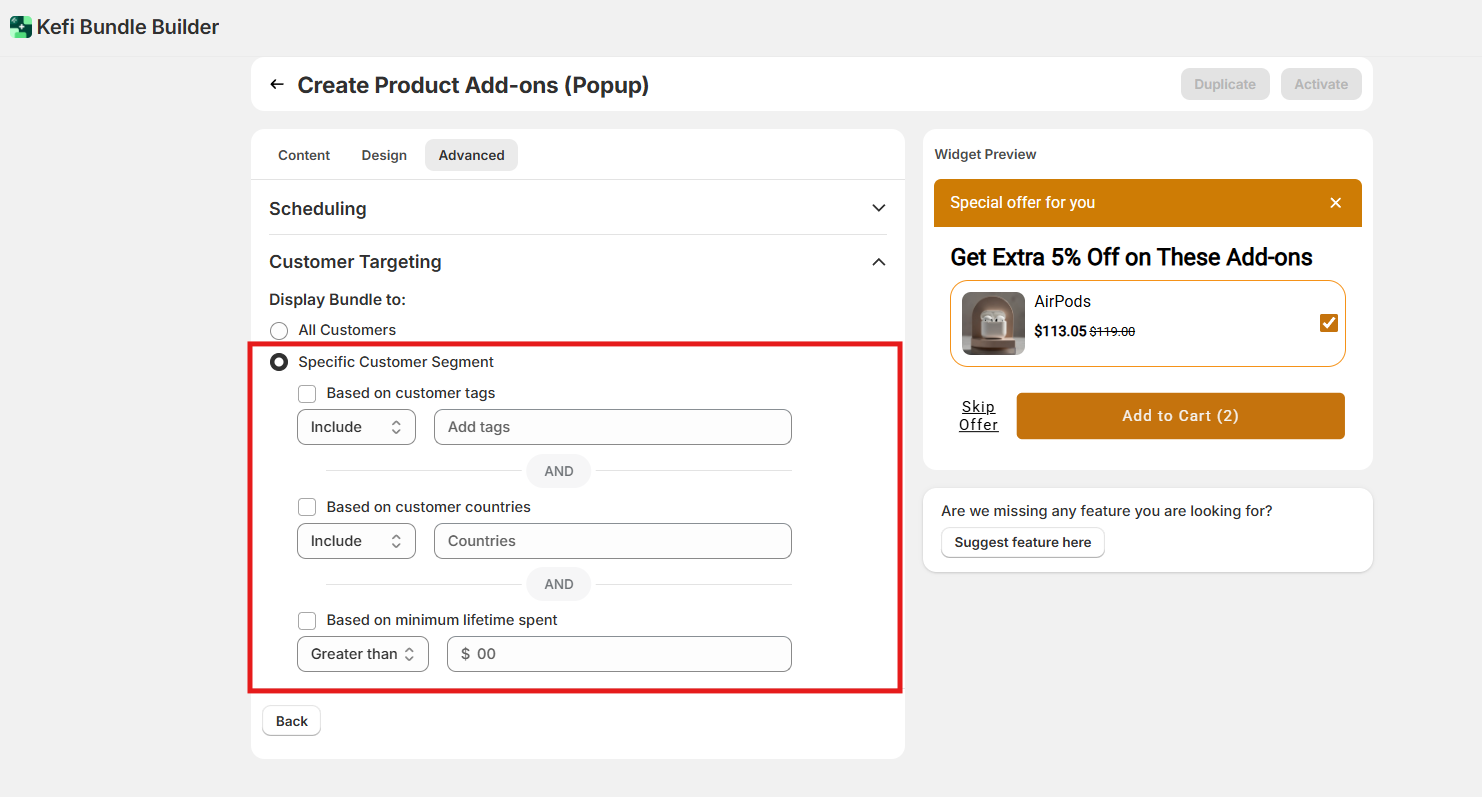Click the Kefi Bundle Builder logo icon
1482x797 pixels.
pyautogui.click(x=20, y=27)
